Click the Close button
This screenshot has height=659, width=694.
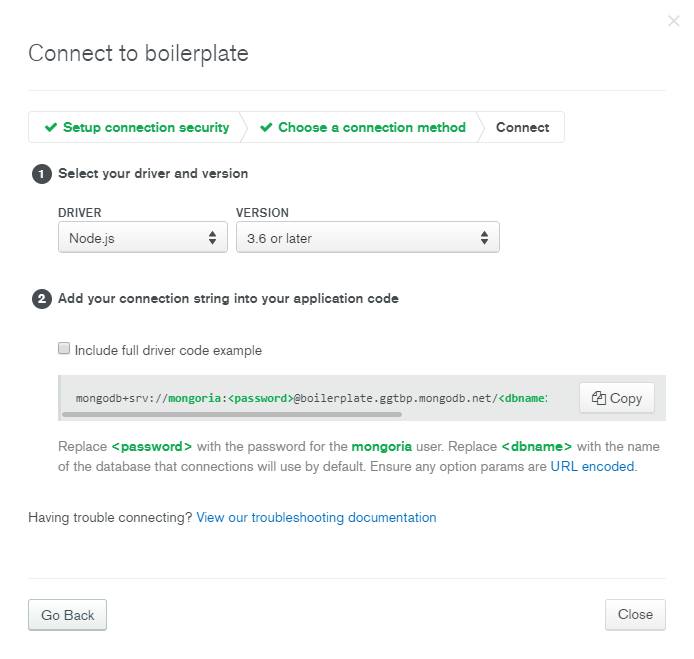[635, 614]
